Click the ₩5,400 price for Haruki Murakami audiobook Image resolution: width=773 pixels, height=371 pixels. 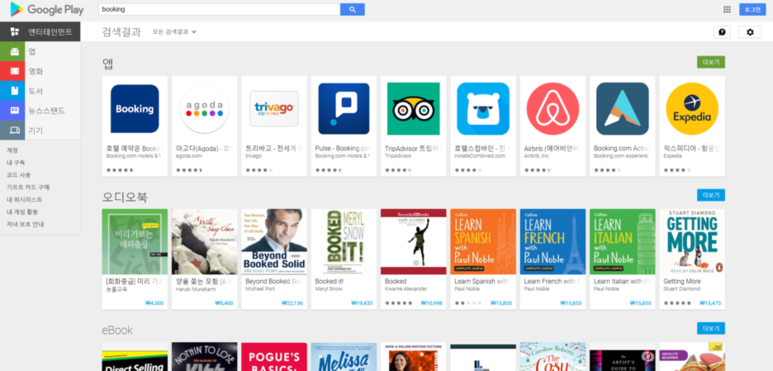point(224,303)
